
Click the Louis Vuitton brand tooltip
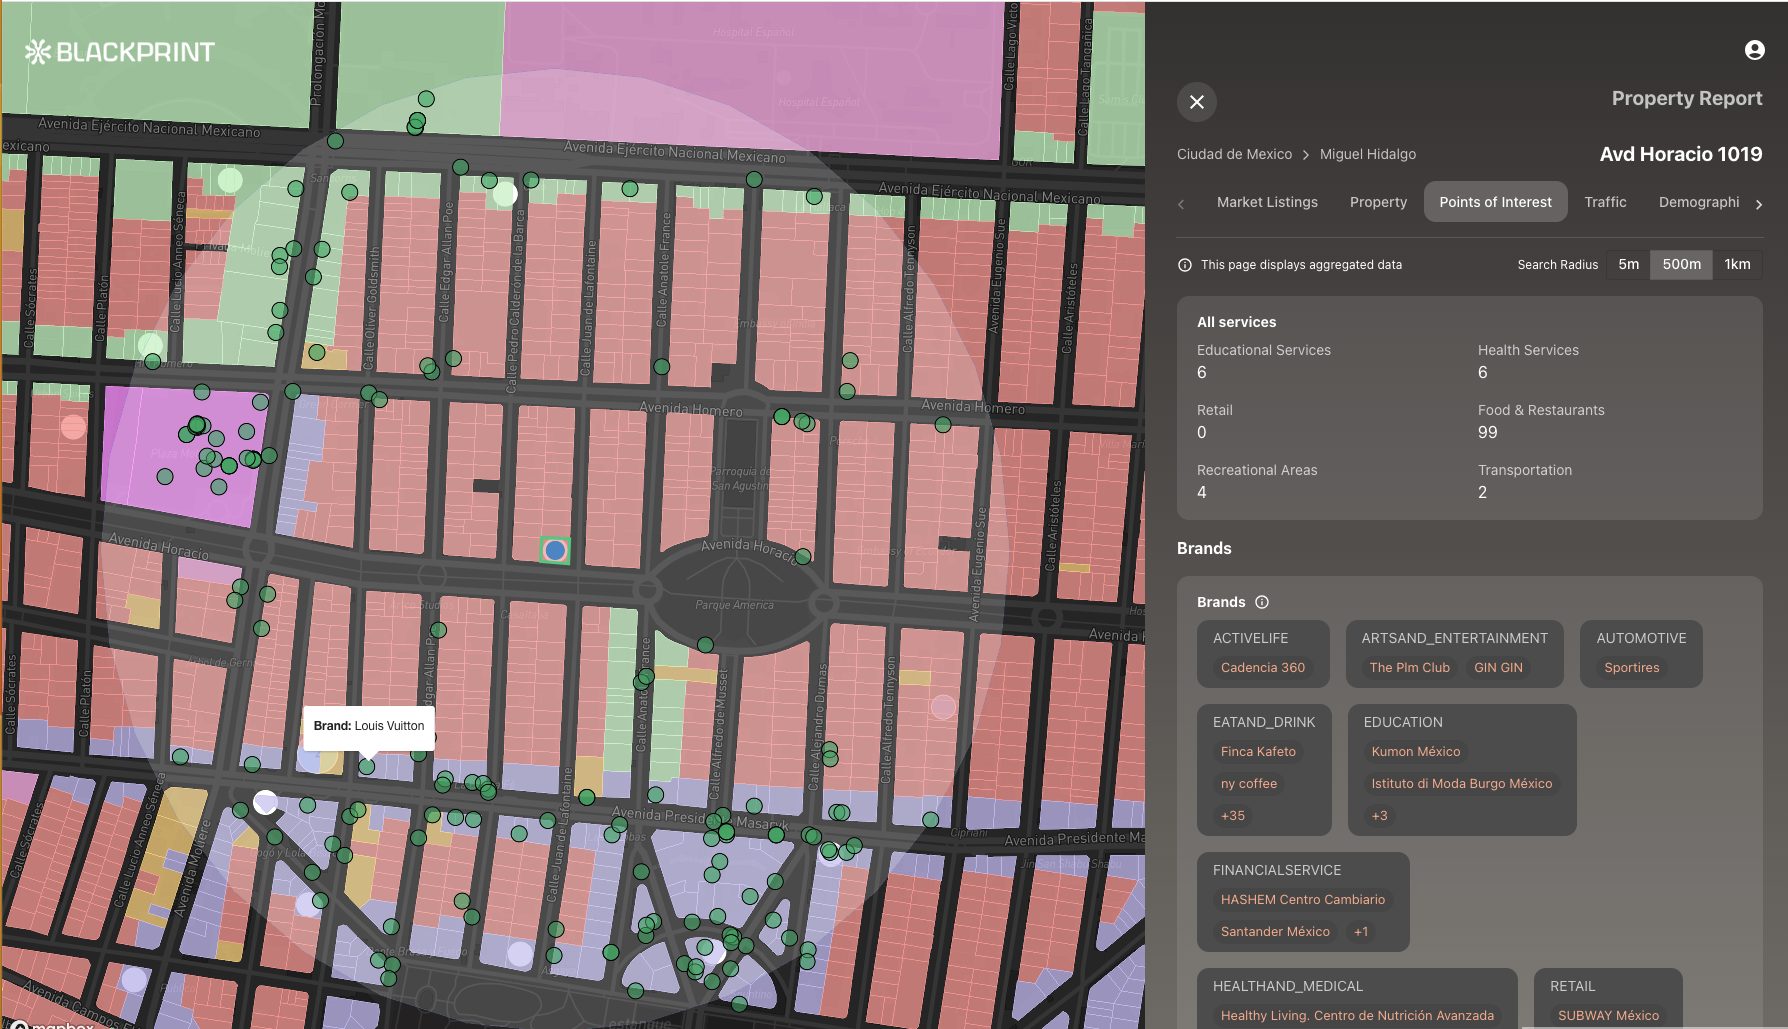[369, 726]
